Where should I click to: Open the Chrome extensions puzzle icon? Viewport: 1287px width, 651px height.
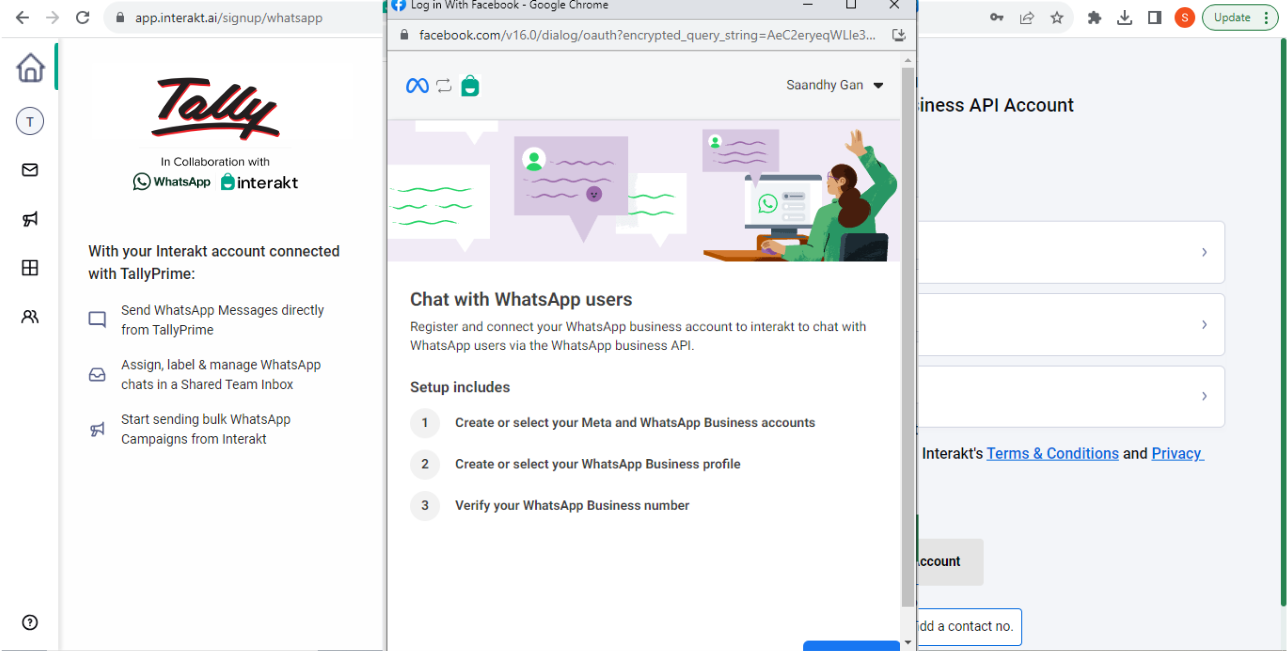point(1094,18)
